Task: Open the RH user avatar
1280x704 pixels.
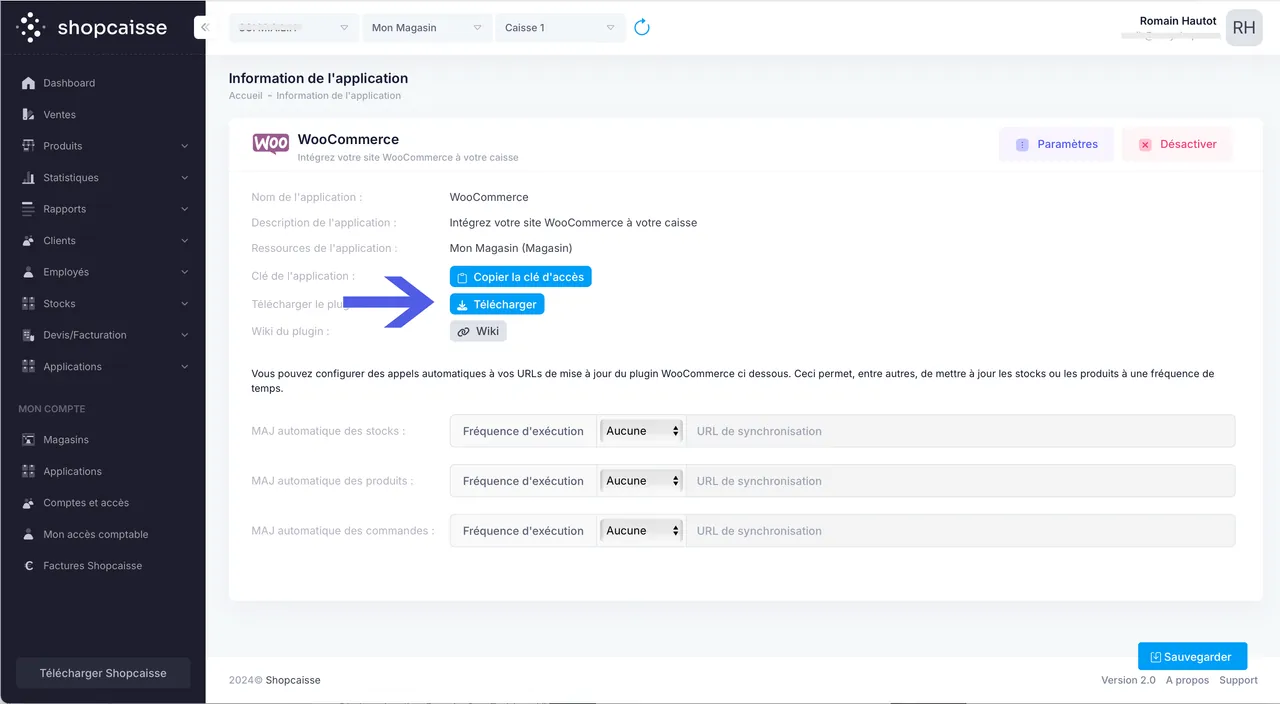Action: [x=1244, y=28]
